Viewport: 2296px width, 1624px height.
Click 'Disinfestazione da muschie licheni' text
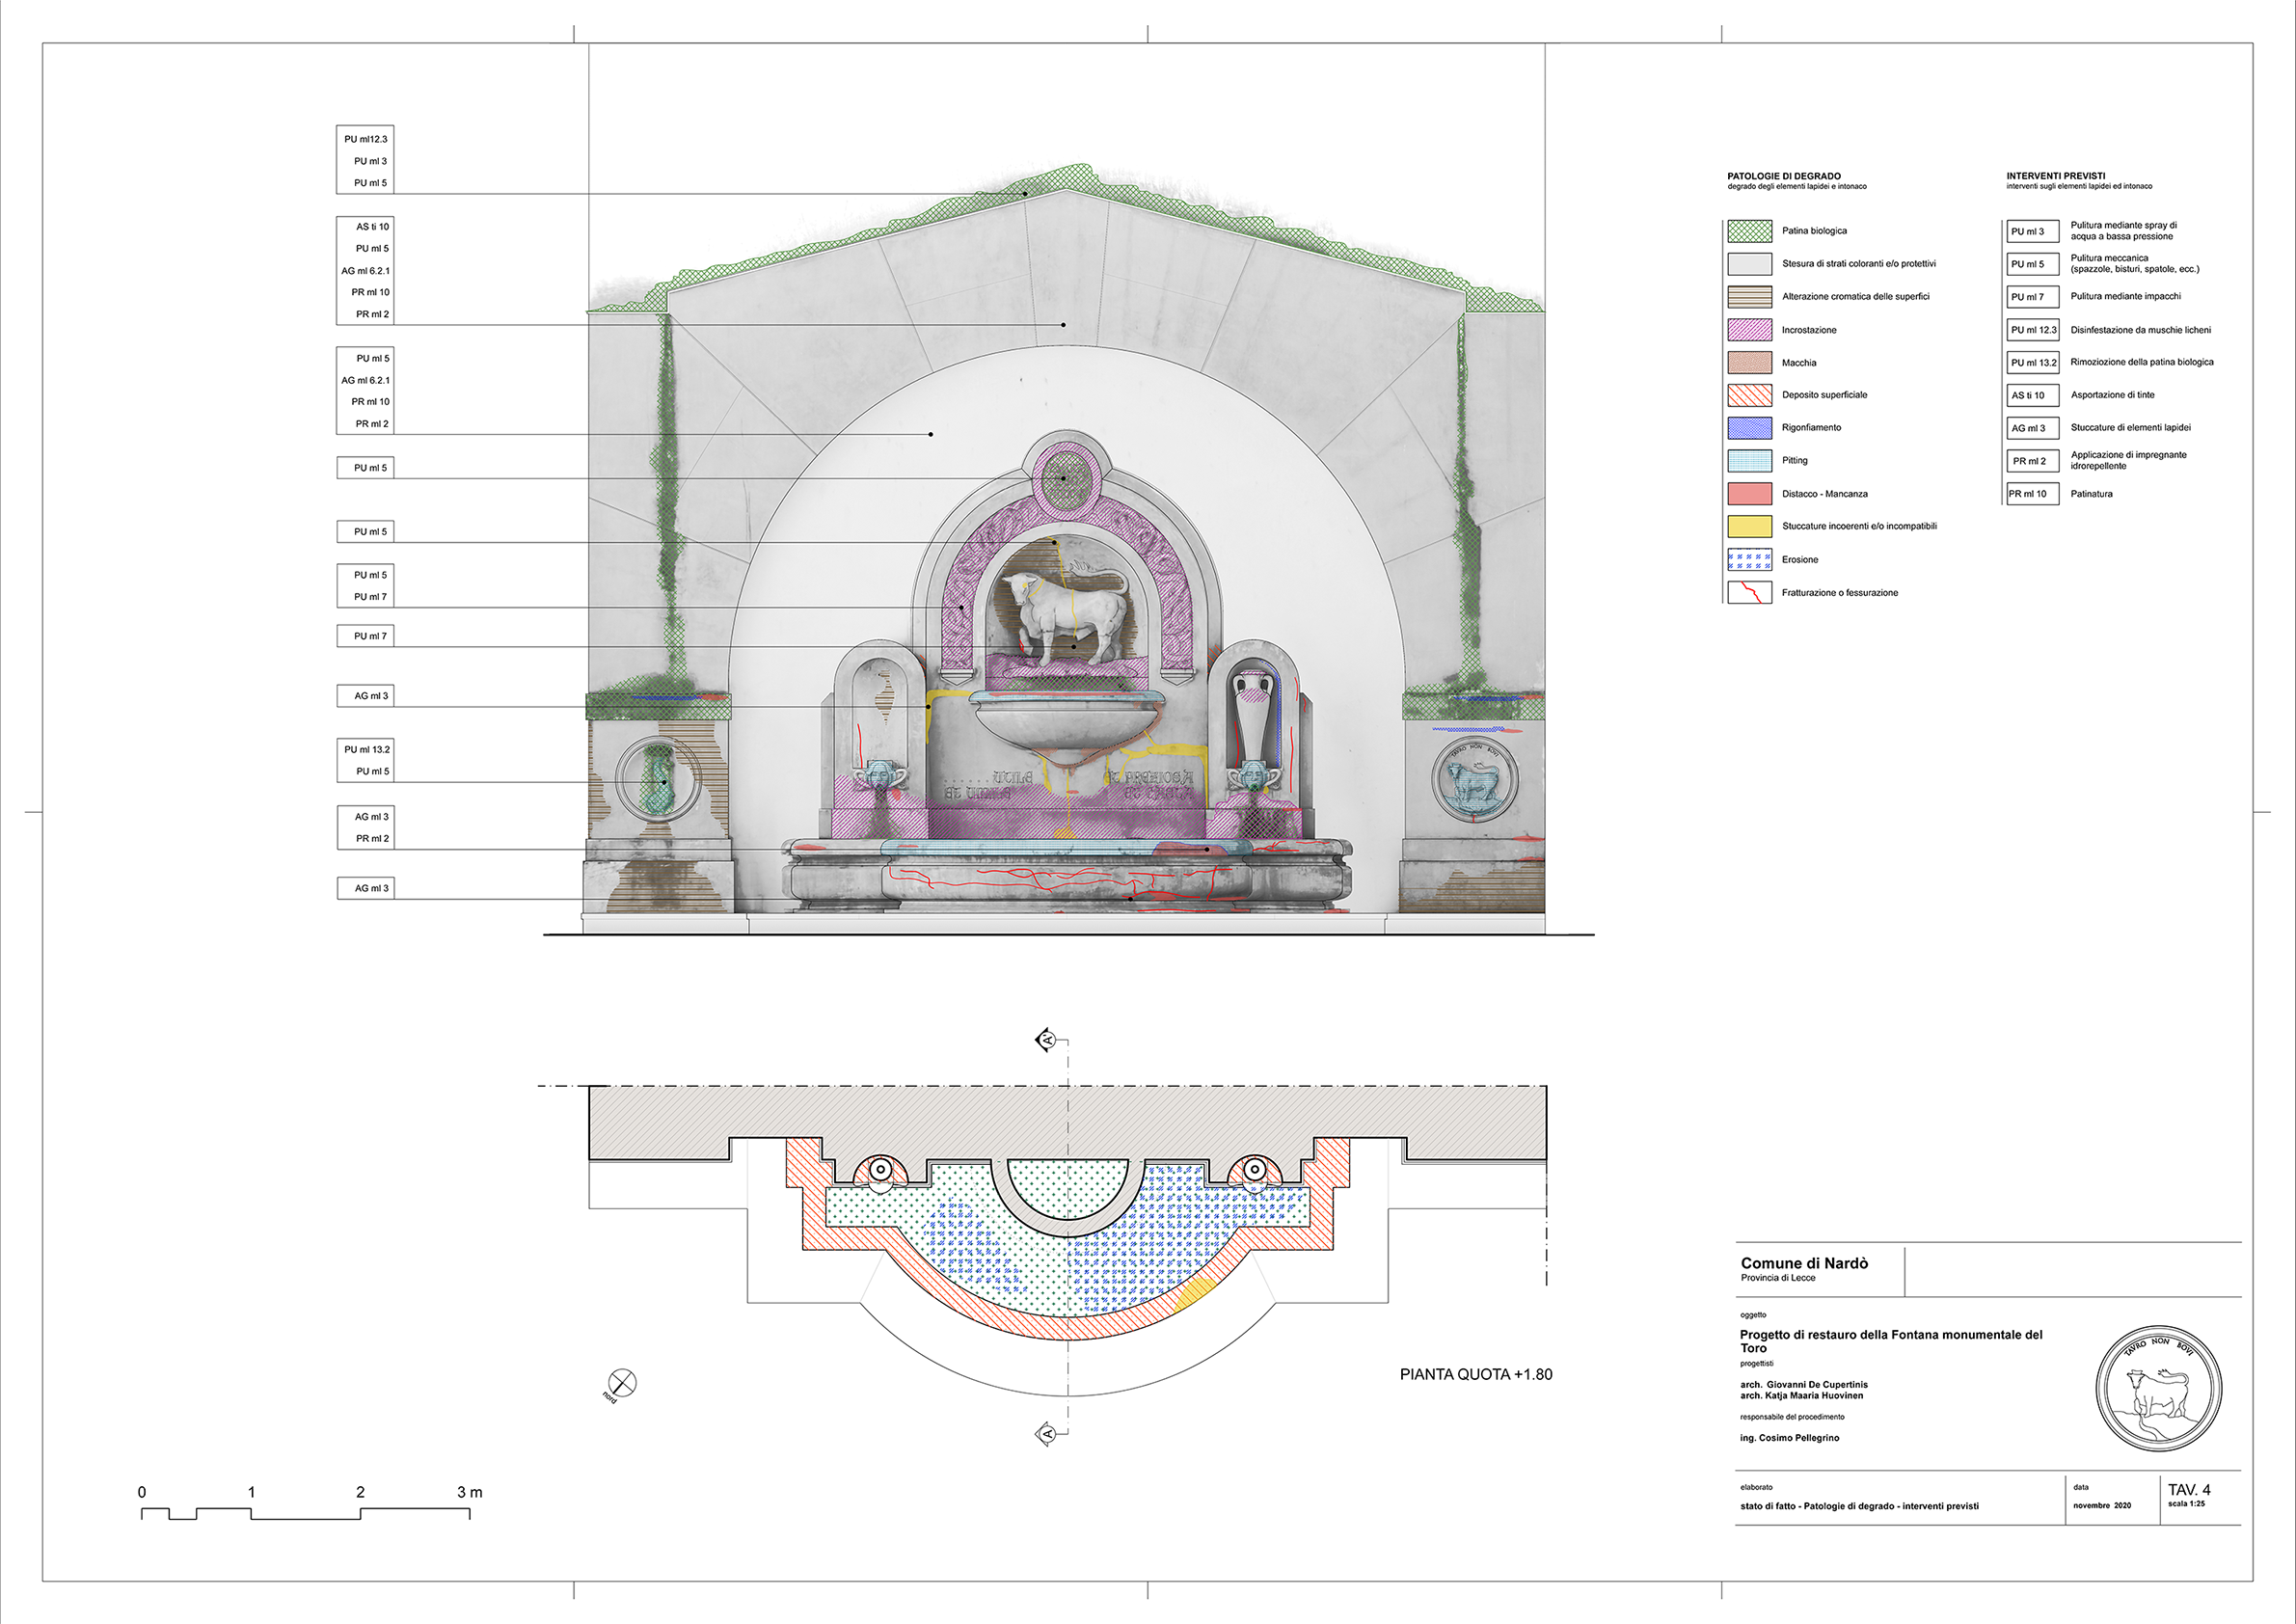[x=2141, y=330]
